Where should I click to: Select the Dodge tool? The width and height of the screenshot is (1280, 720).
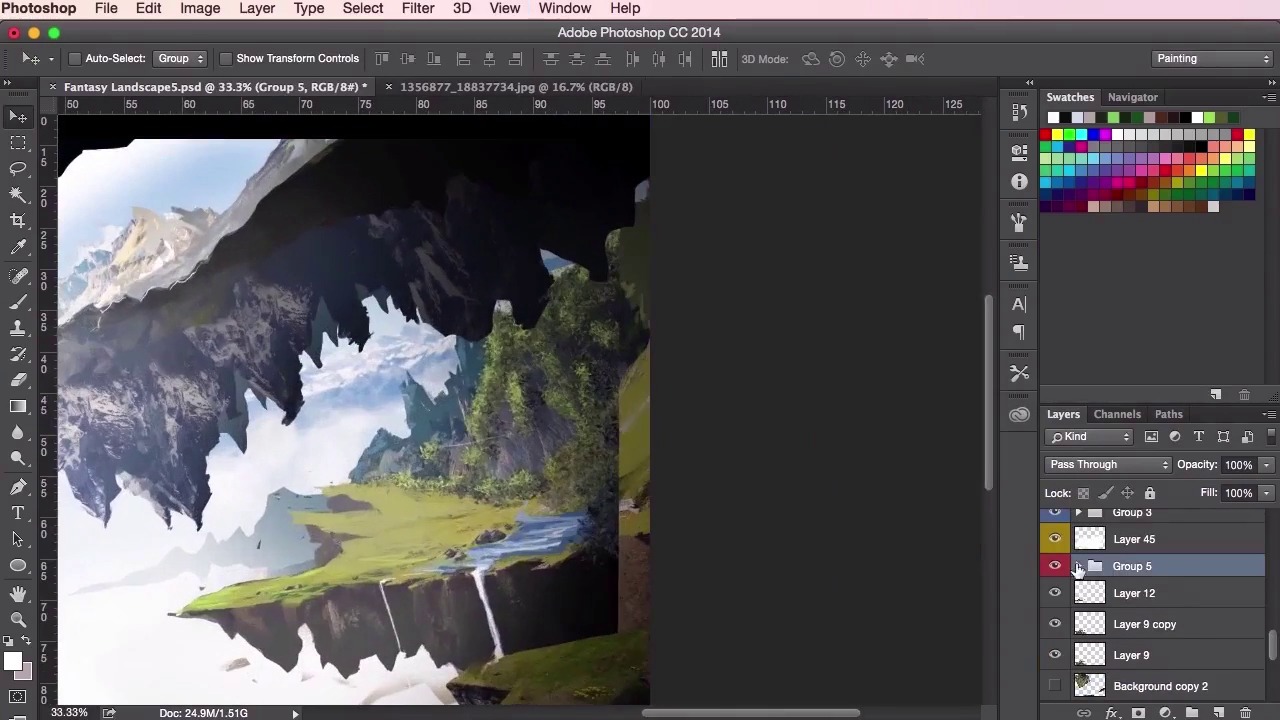click(x=18, y=458)
